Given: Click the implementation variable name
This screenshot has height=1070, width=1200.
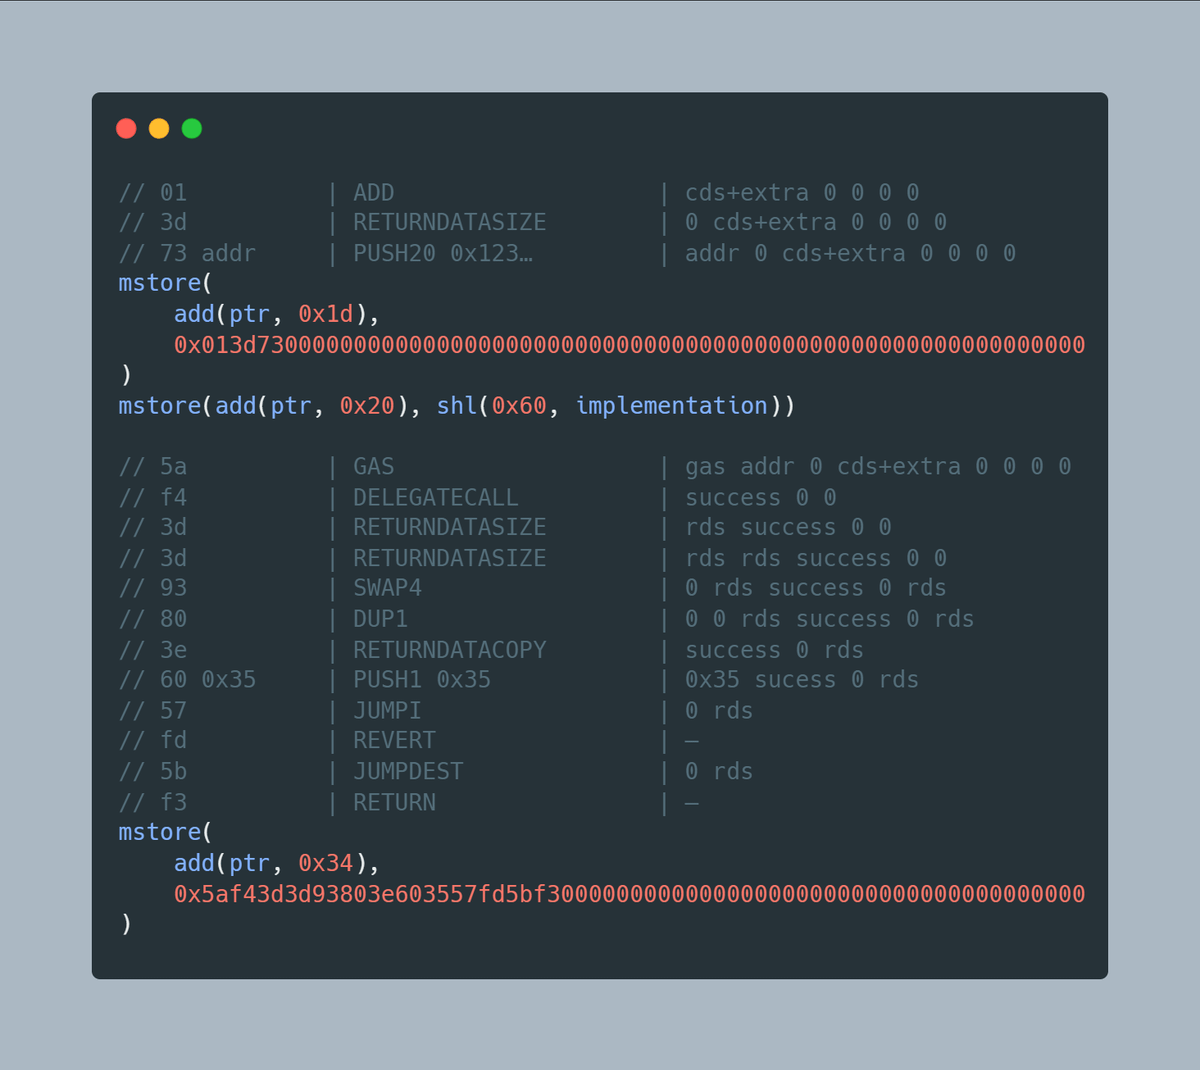Looking at the screenshot, I should click(x=671, y=406).
